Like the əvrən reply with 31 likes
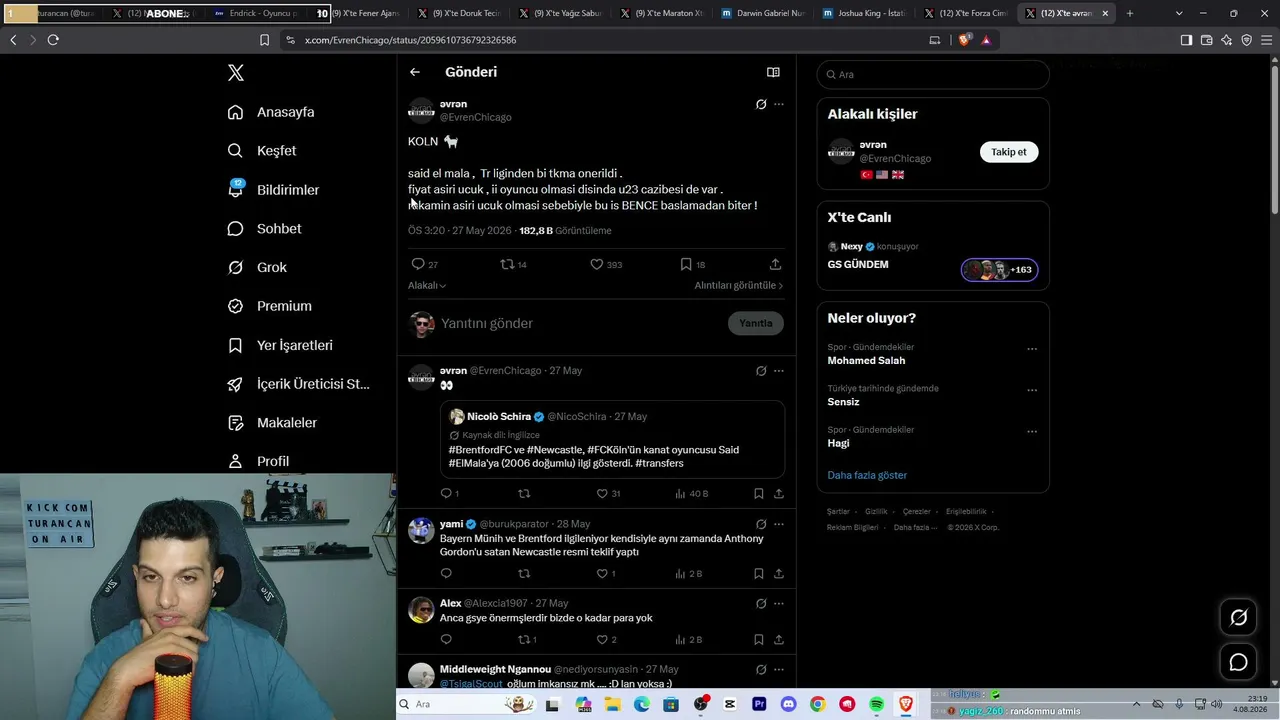This screenshot has height=720, width=1280. 608,493
